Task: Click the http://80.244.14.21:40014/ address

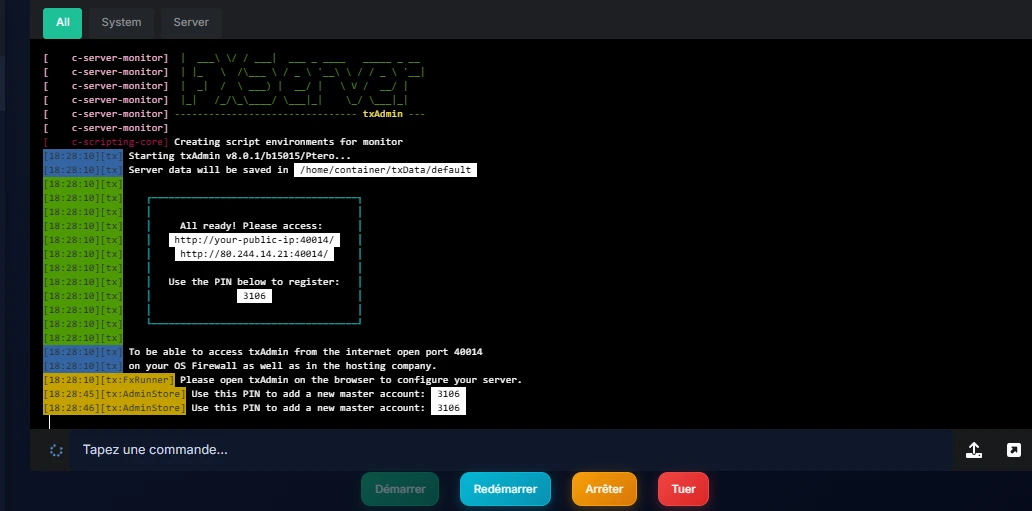Action: (254, 254)
